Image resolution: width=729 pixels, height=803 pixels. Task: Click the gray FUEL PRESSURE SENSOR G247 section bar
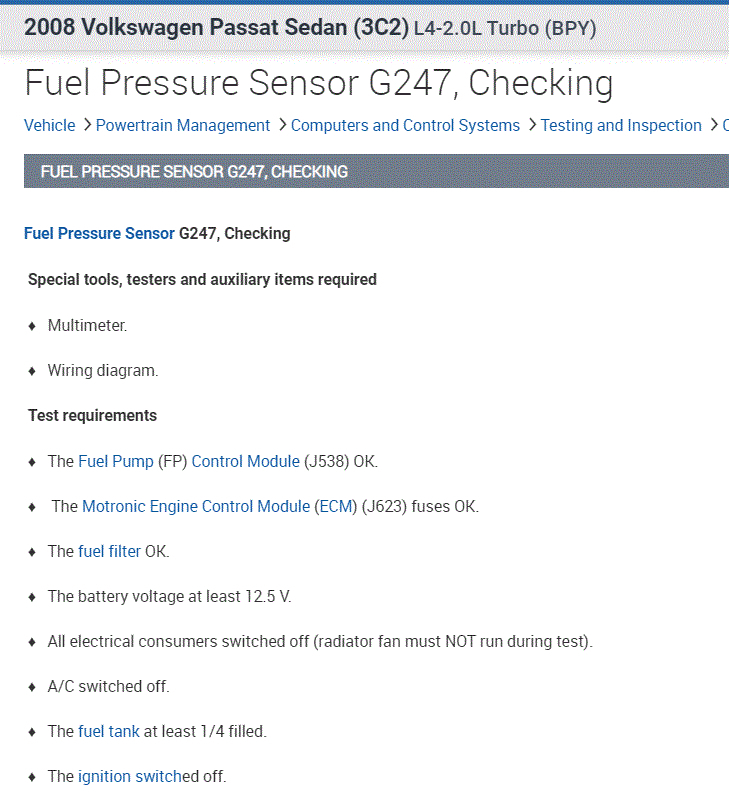coord(376,171)
